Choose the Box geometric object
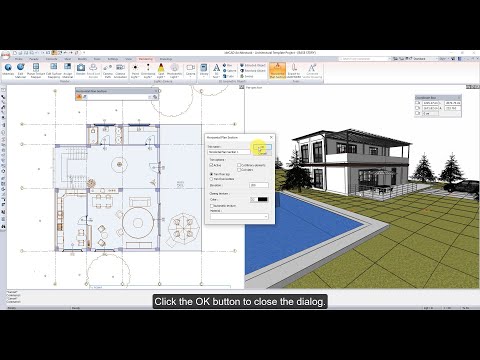This screenshot has height=360, width=480. click(x=227, y=65)
